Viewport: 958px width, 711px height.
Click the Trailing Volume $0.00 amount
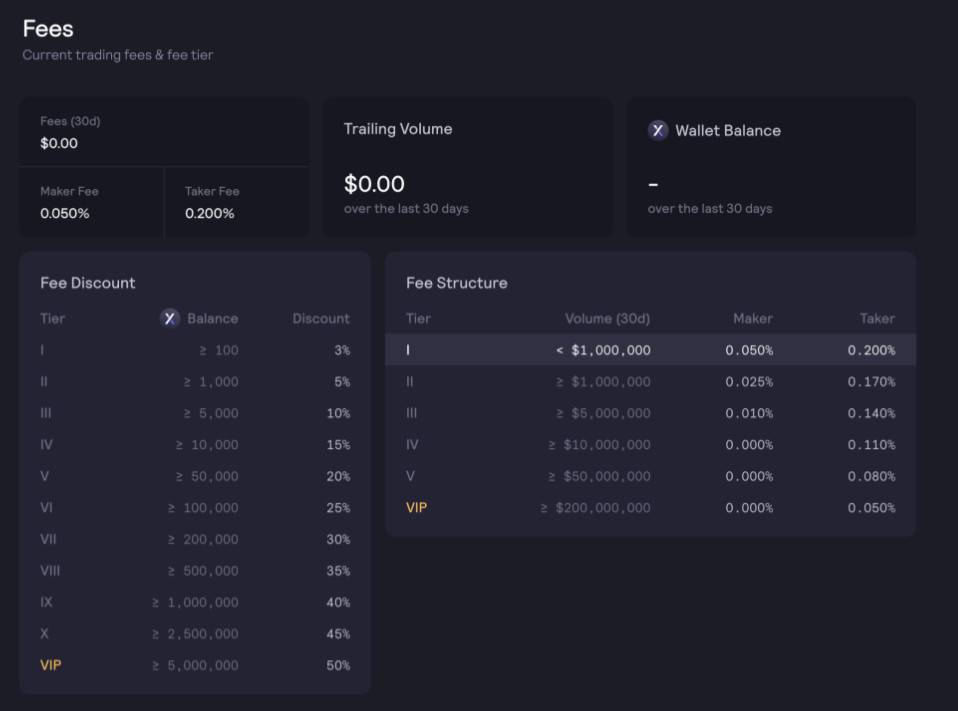(x=374, y=184)
